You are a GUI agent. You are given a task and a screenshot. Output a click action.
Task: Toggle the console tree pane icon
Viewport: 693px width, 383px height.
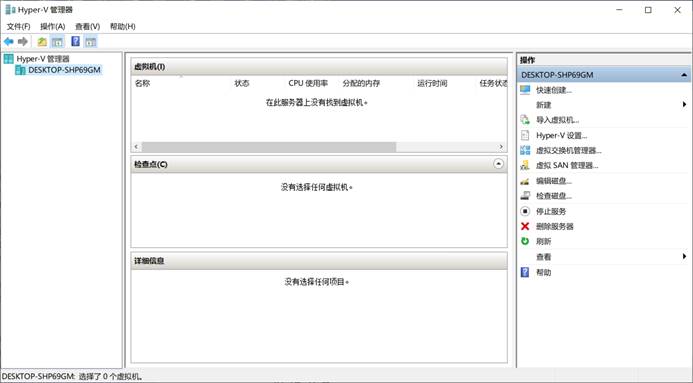pyautogui.click(x=57, y=42)
